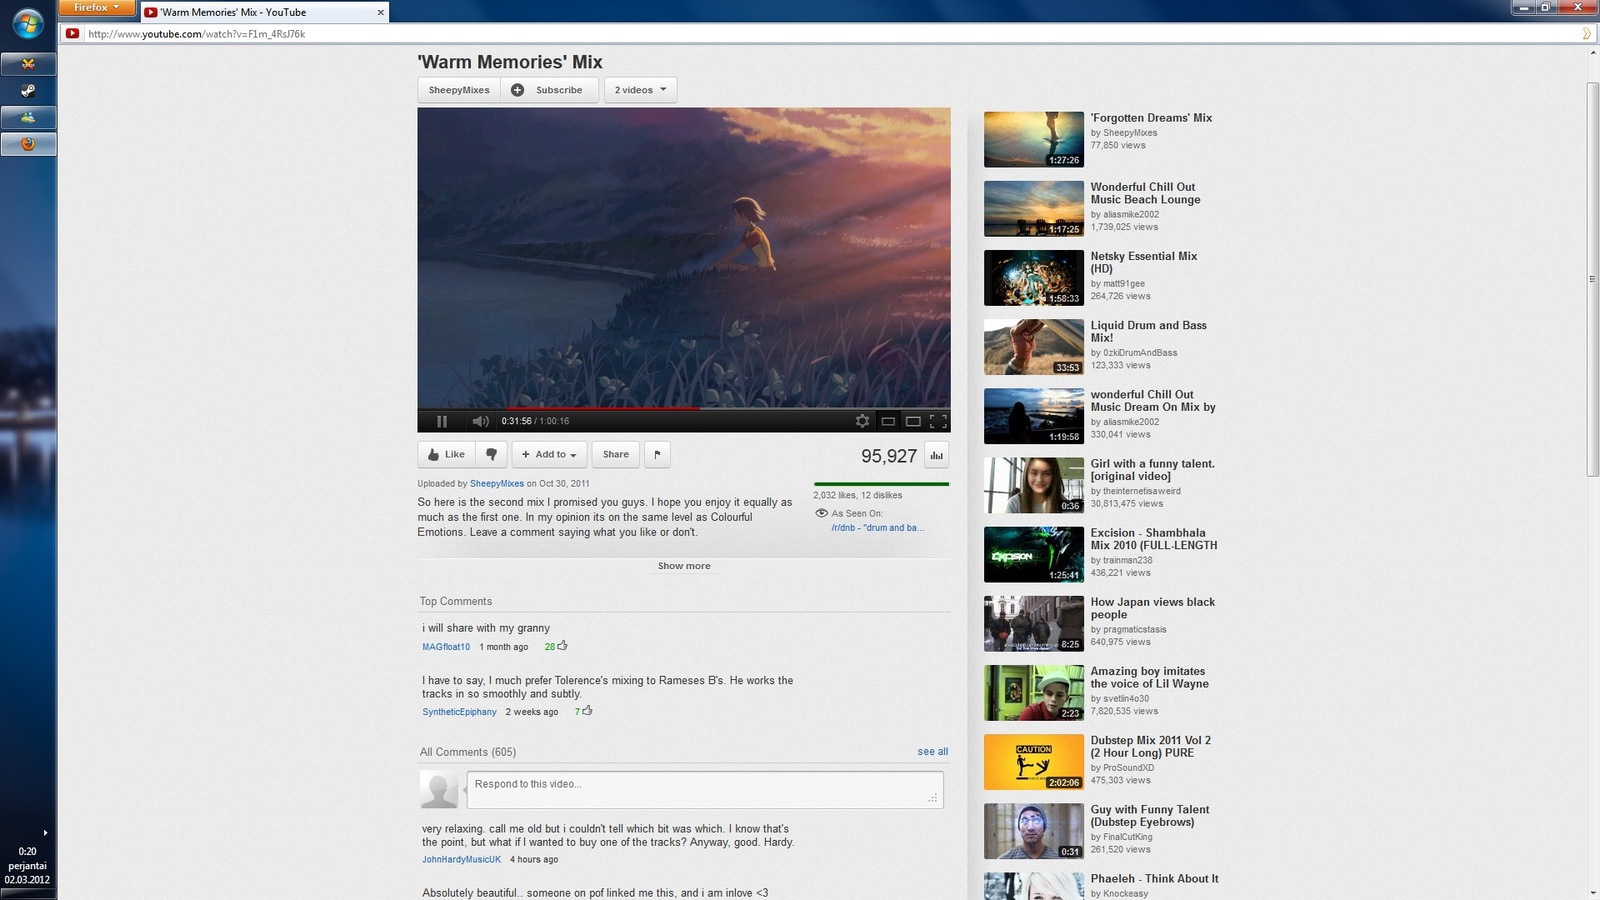Open the Firefox menu button
This screenshot has width=1600, height=900.
coord(96,8)
